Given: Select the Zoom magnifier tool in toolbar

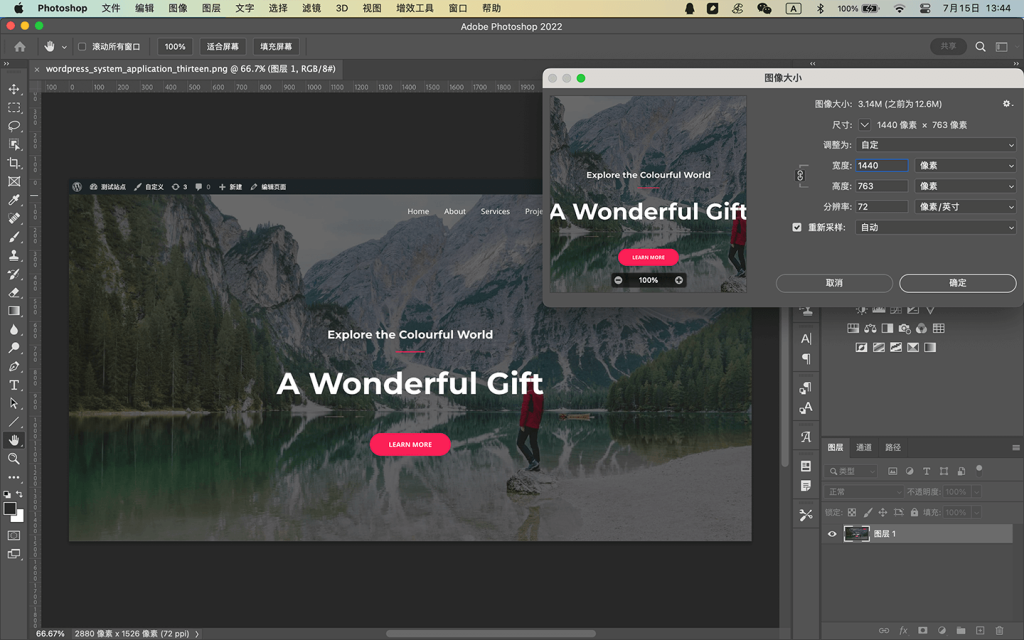Looking at the screenshot, I should pyautogui.click(x=14, y=459).
